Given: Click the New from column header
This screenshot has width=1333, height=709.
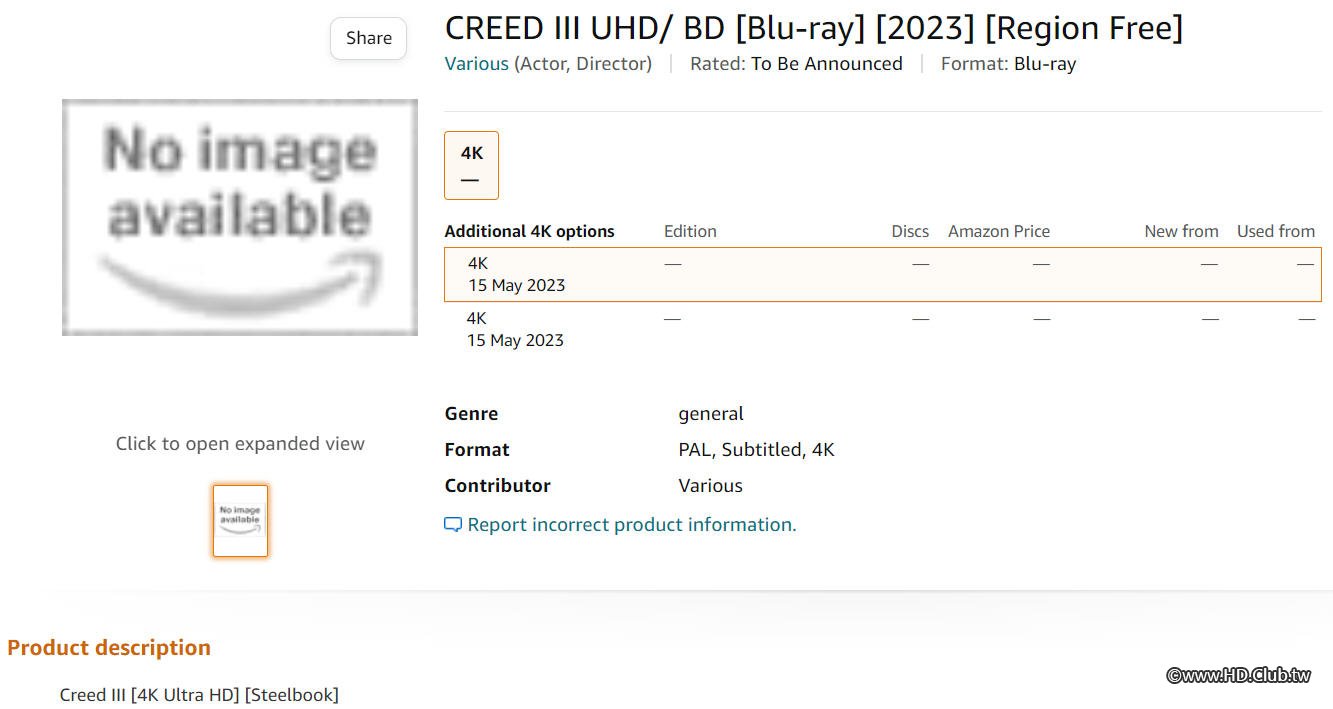Looking at the screenshot, I should coord(1181,231).
